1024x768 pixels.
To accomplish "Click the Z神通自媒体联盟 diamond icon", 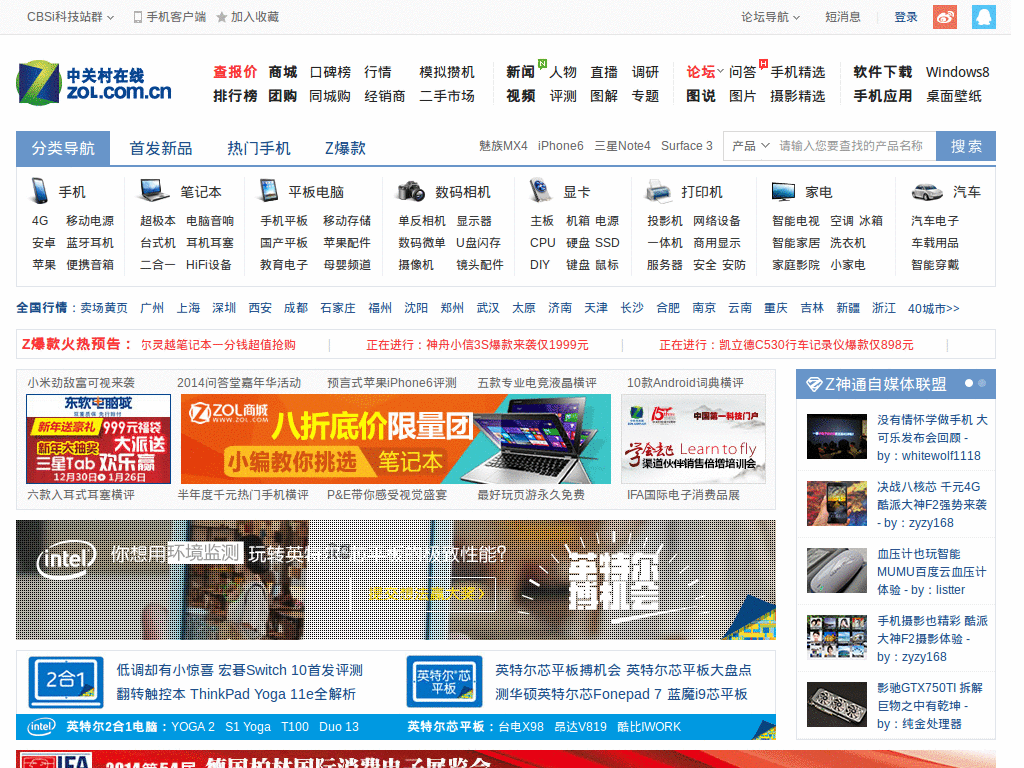I will pyautogui.click(x=814, y=385).
